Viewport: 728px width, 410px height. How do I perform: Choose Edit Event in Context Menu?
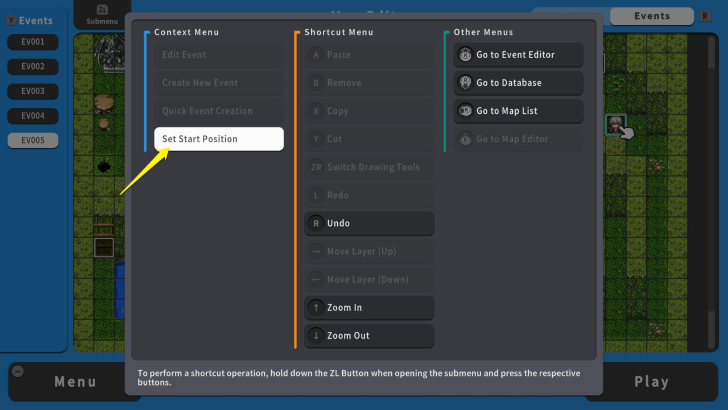219,55
